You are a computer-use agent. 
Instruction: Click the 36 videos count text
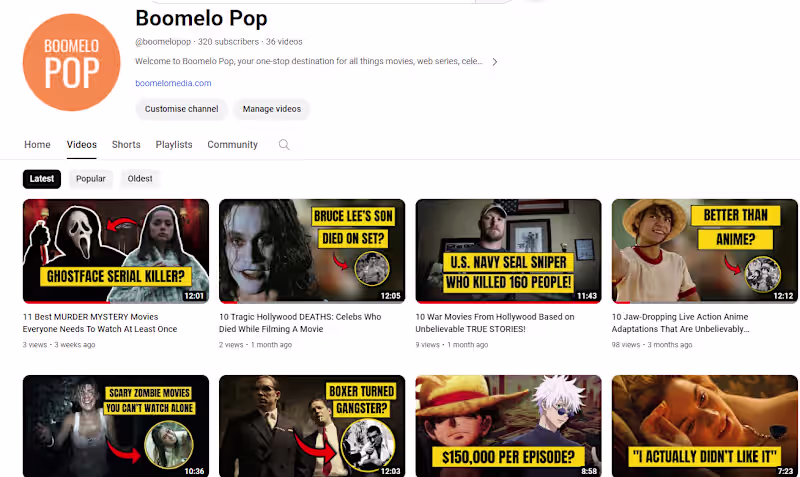click(x=284, y=42)
